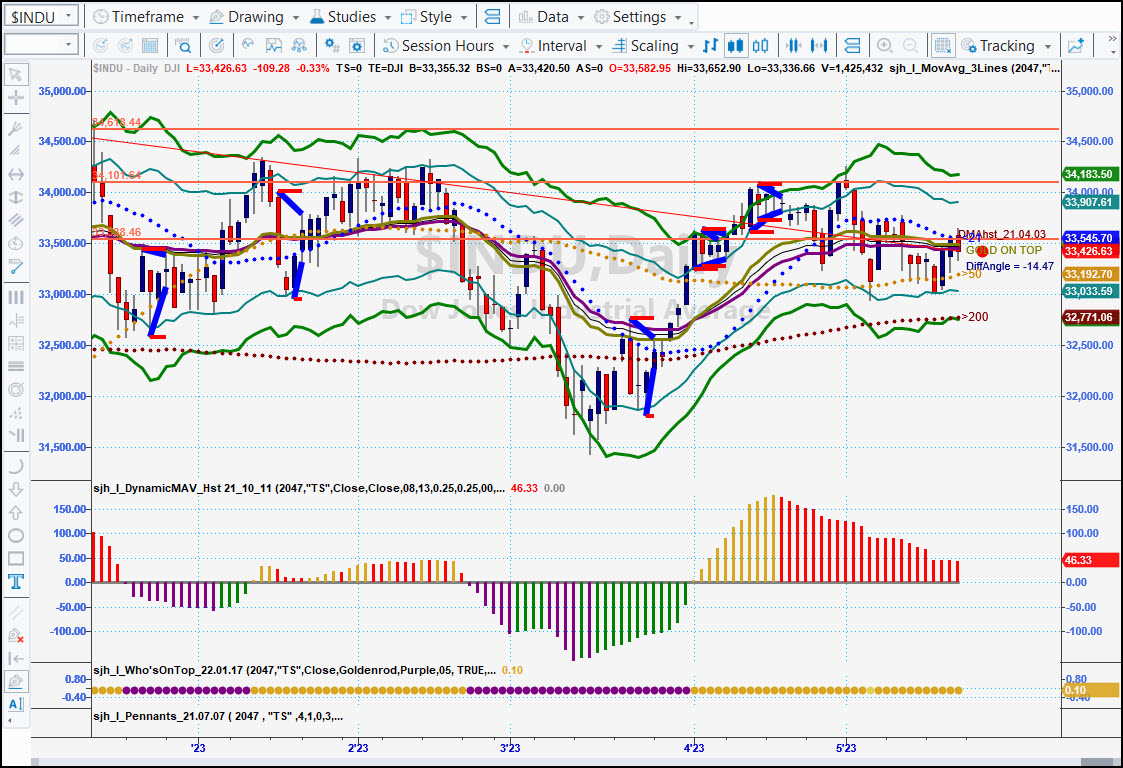Toggle the drawing pen mode at sidebar bottom
The image size is (1123, 768).
tap(16, 681)
